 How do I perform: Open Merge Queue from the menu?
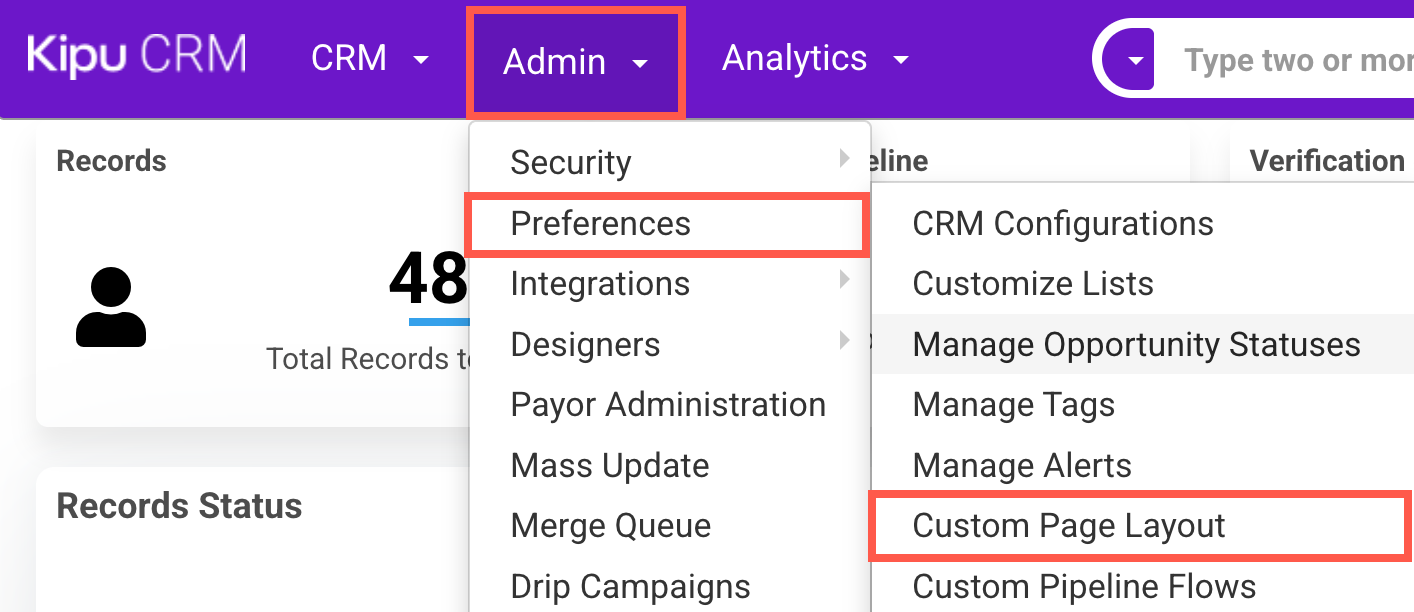(x=611, y=526)
